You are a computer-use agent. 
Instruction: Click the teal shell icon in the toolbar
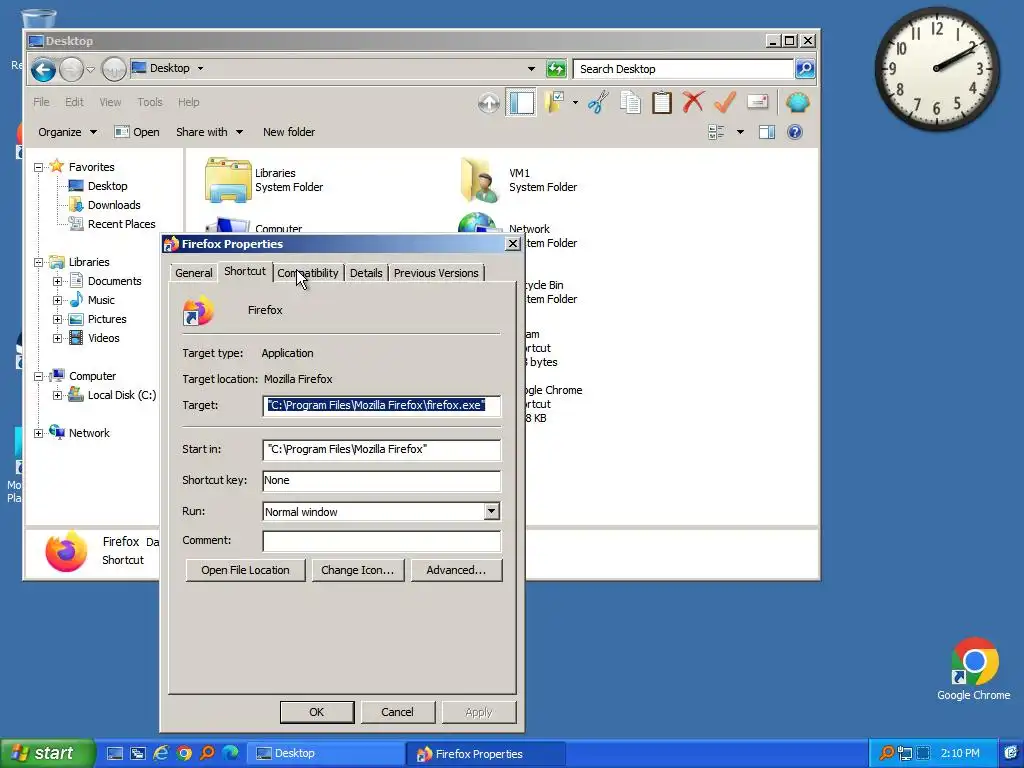pos(797,103)
